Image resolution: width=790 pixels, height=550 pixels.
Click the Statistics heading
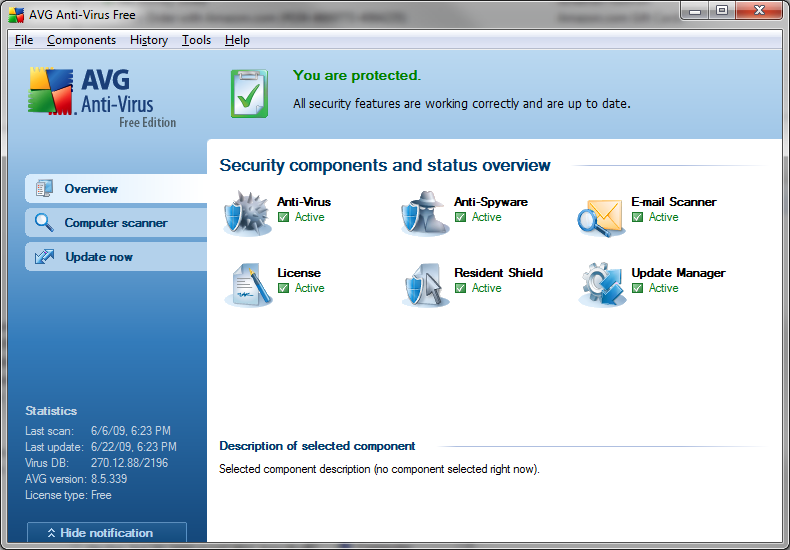(51, 411)
